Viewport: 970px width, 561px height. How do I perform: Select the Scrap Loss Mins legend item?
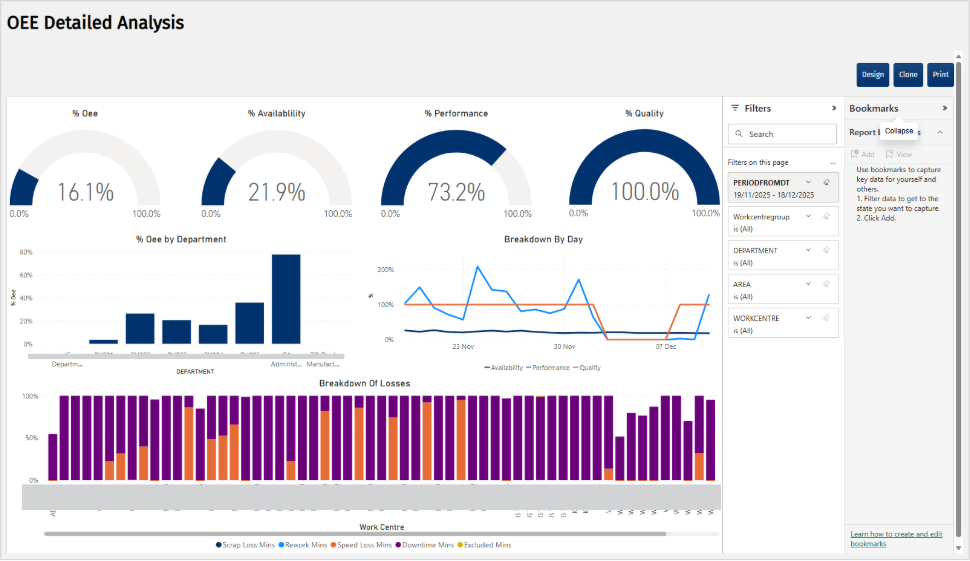pos(245,545)
